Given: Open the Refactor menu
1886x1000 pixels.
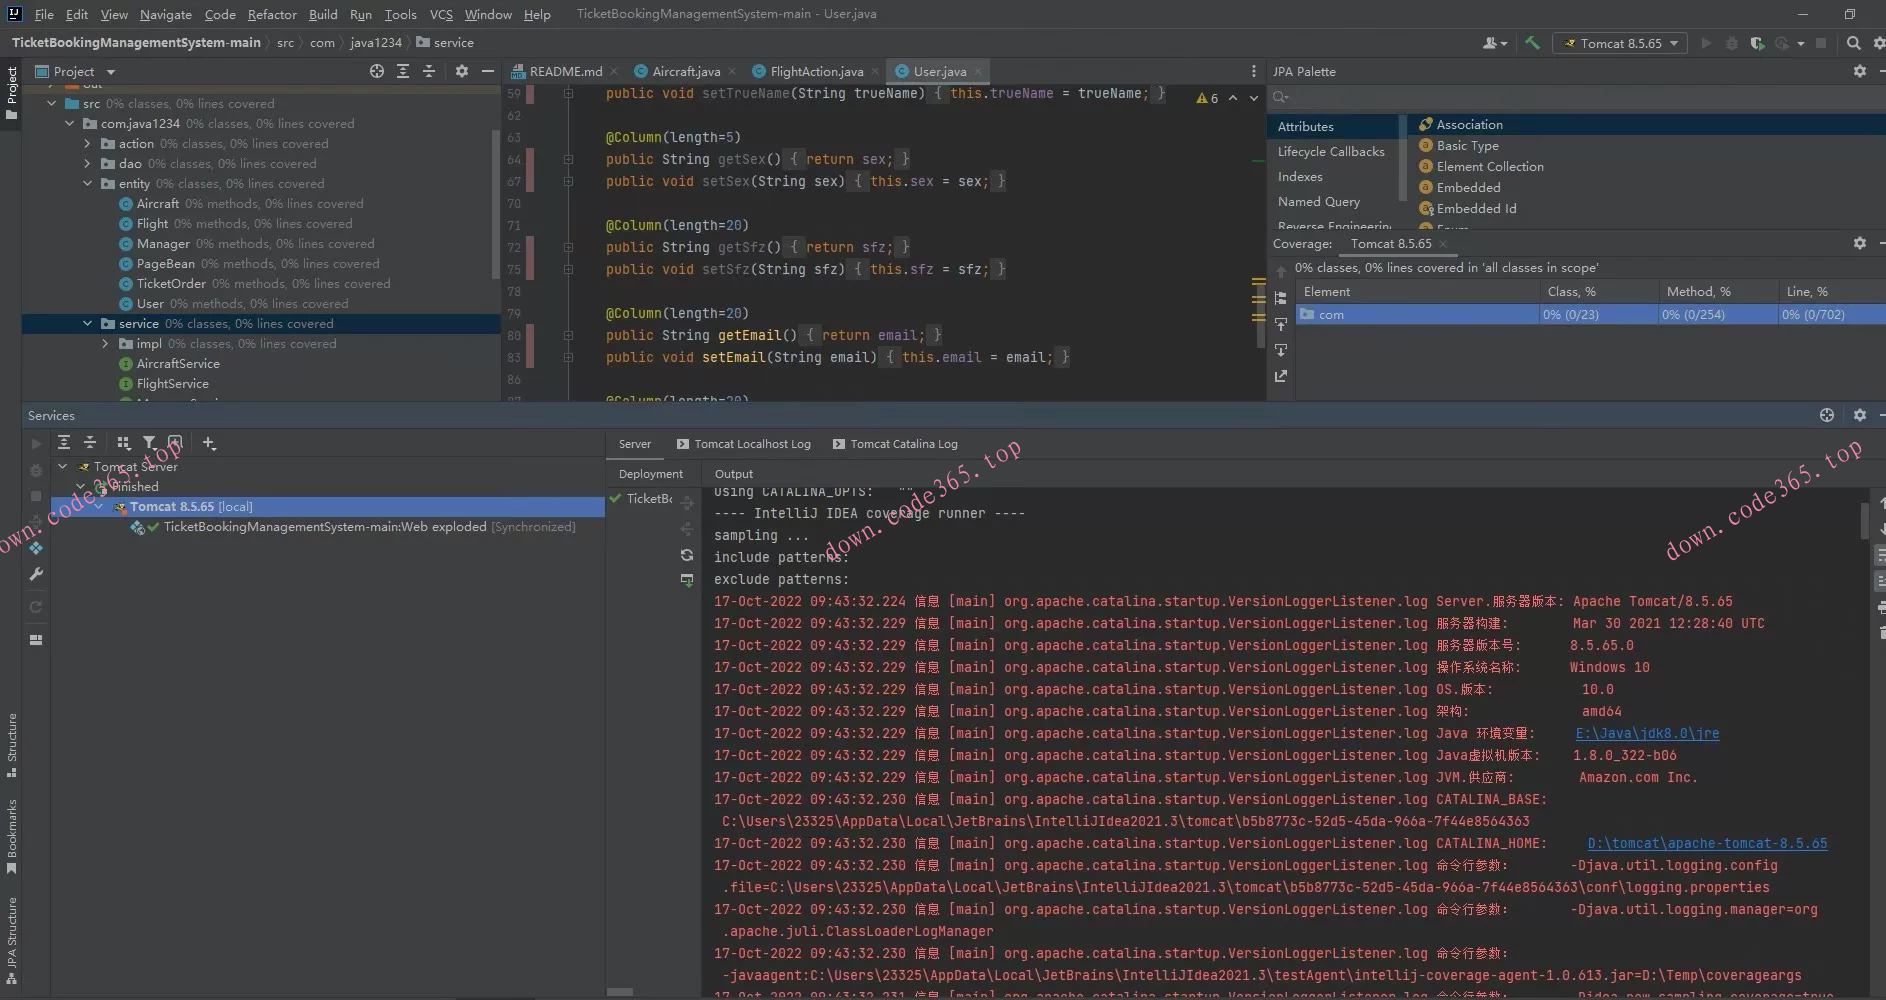Looking at the screenshot, I should 272,14.
